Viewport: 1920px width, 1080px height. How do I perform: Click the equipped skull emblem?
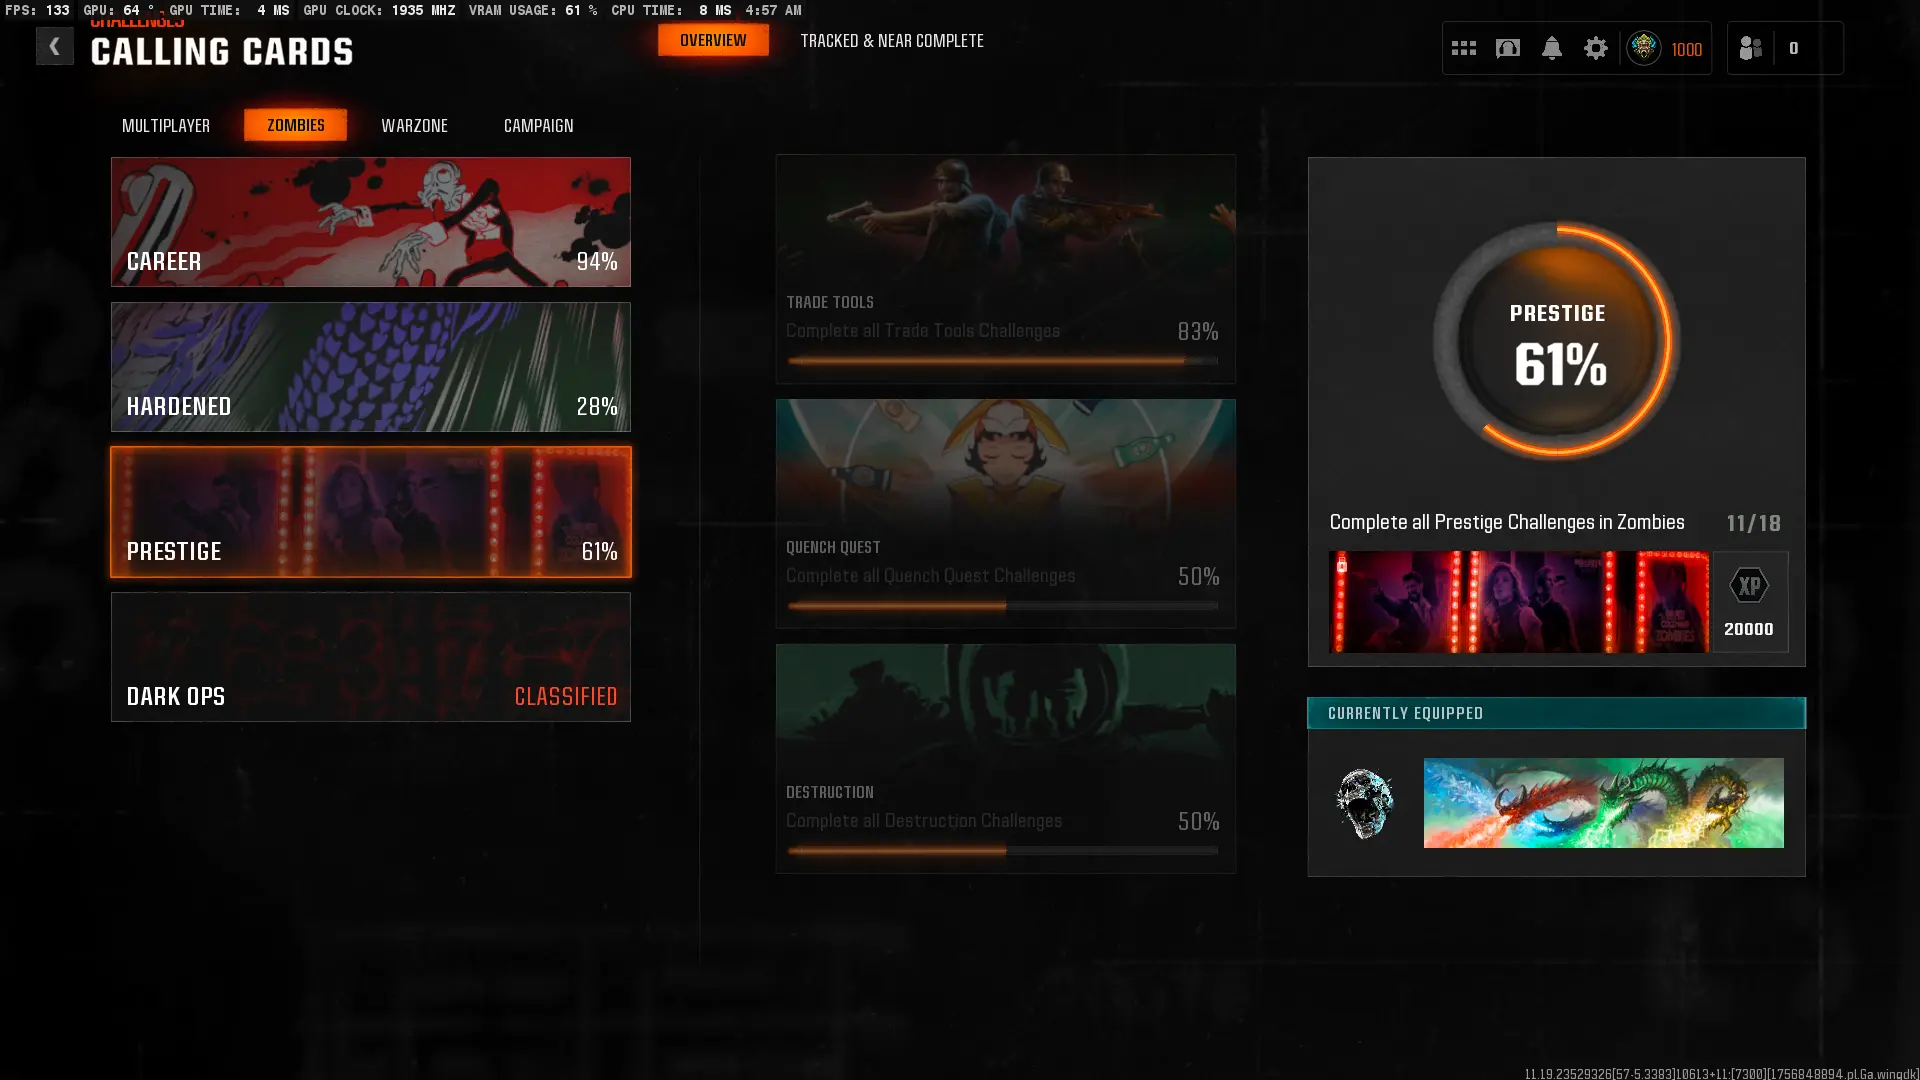[1365, 803]
